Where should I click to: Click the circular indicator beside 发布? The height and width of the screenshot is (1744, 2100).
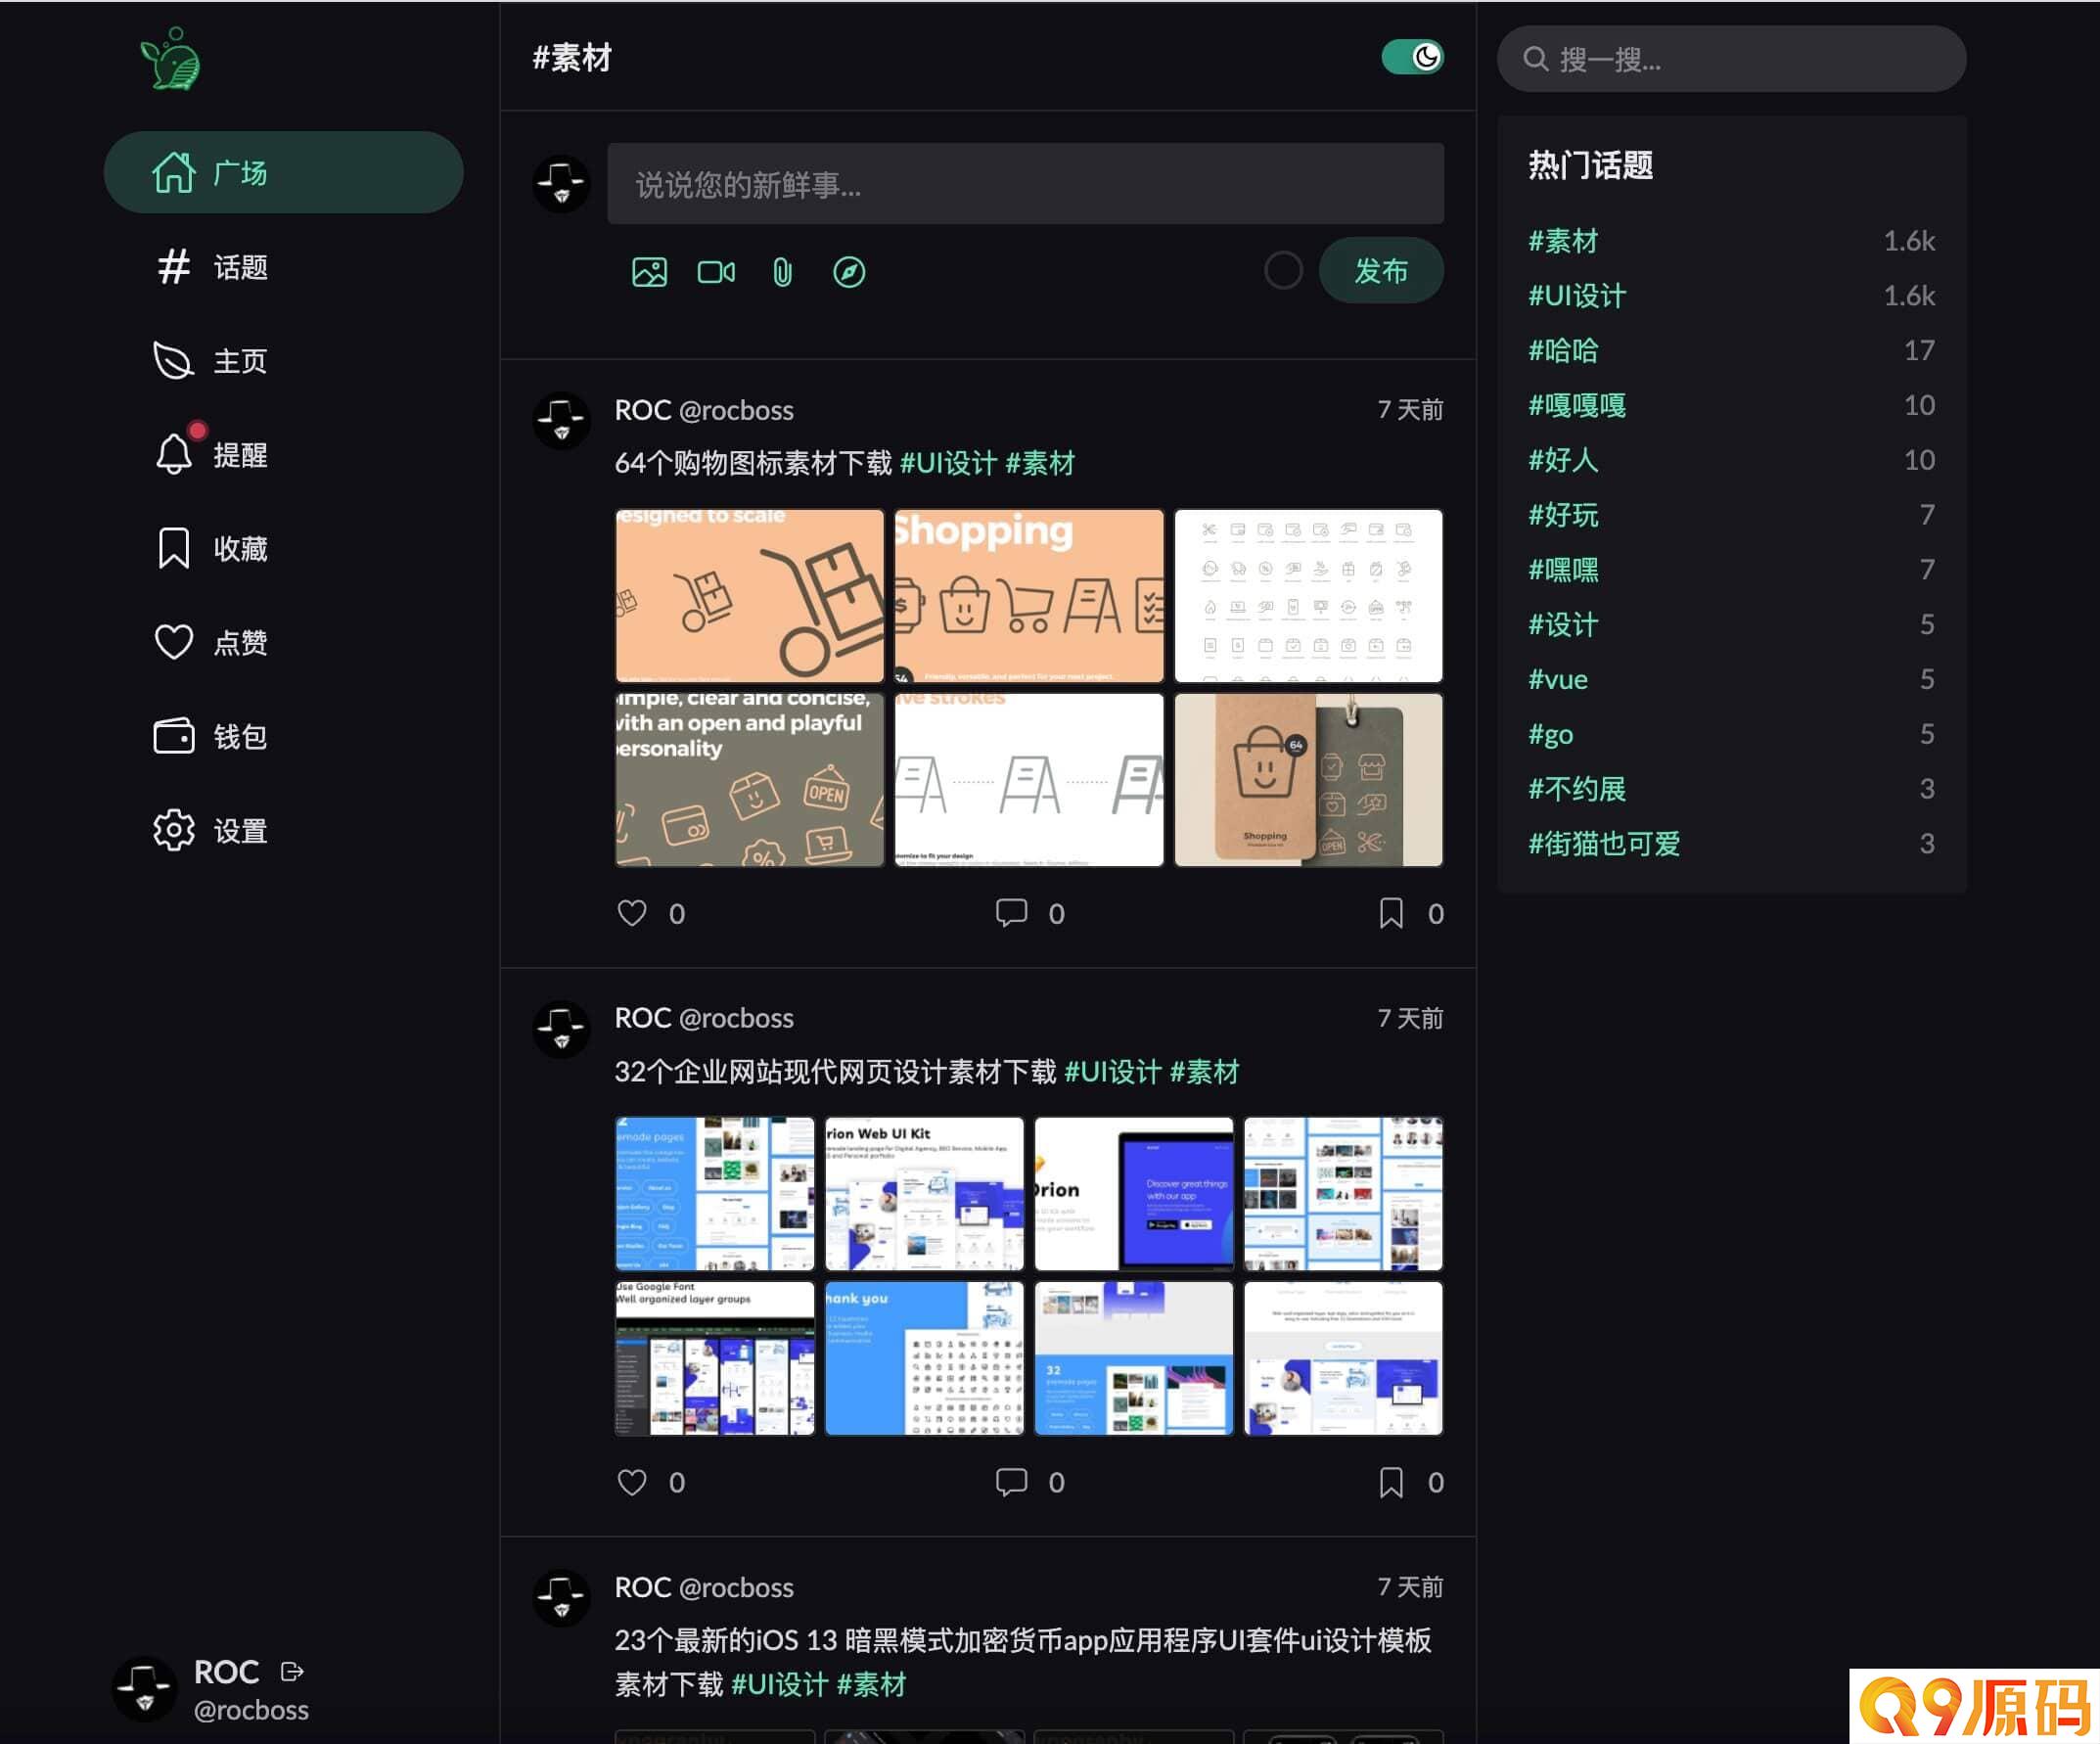1283,270
